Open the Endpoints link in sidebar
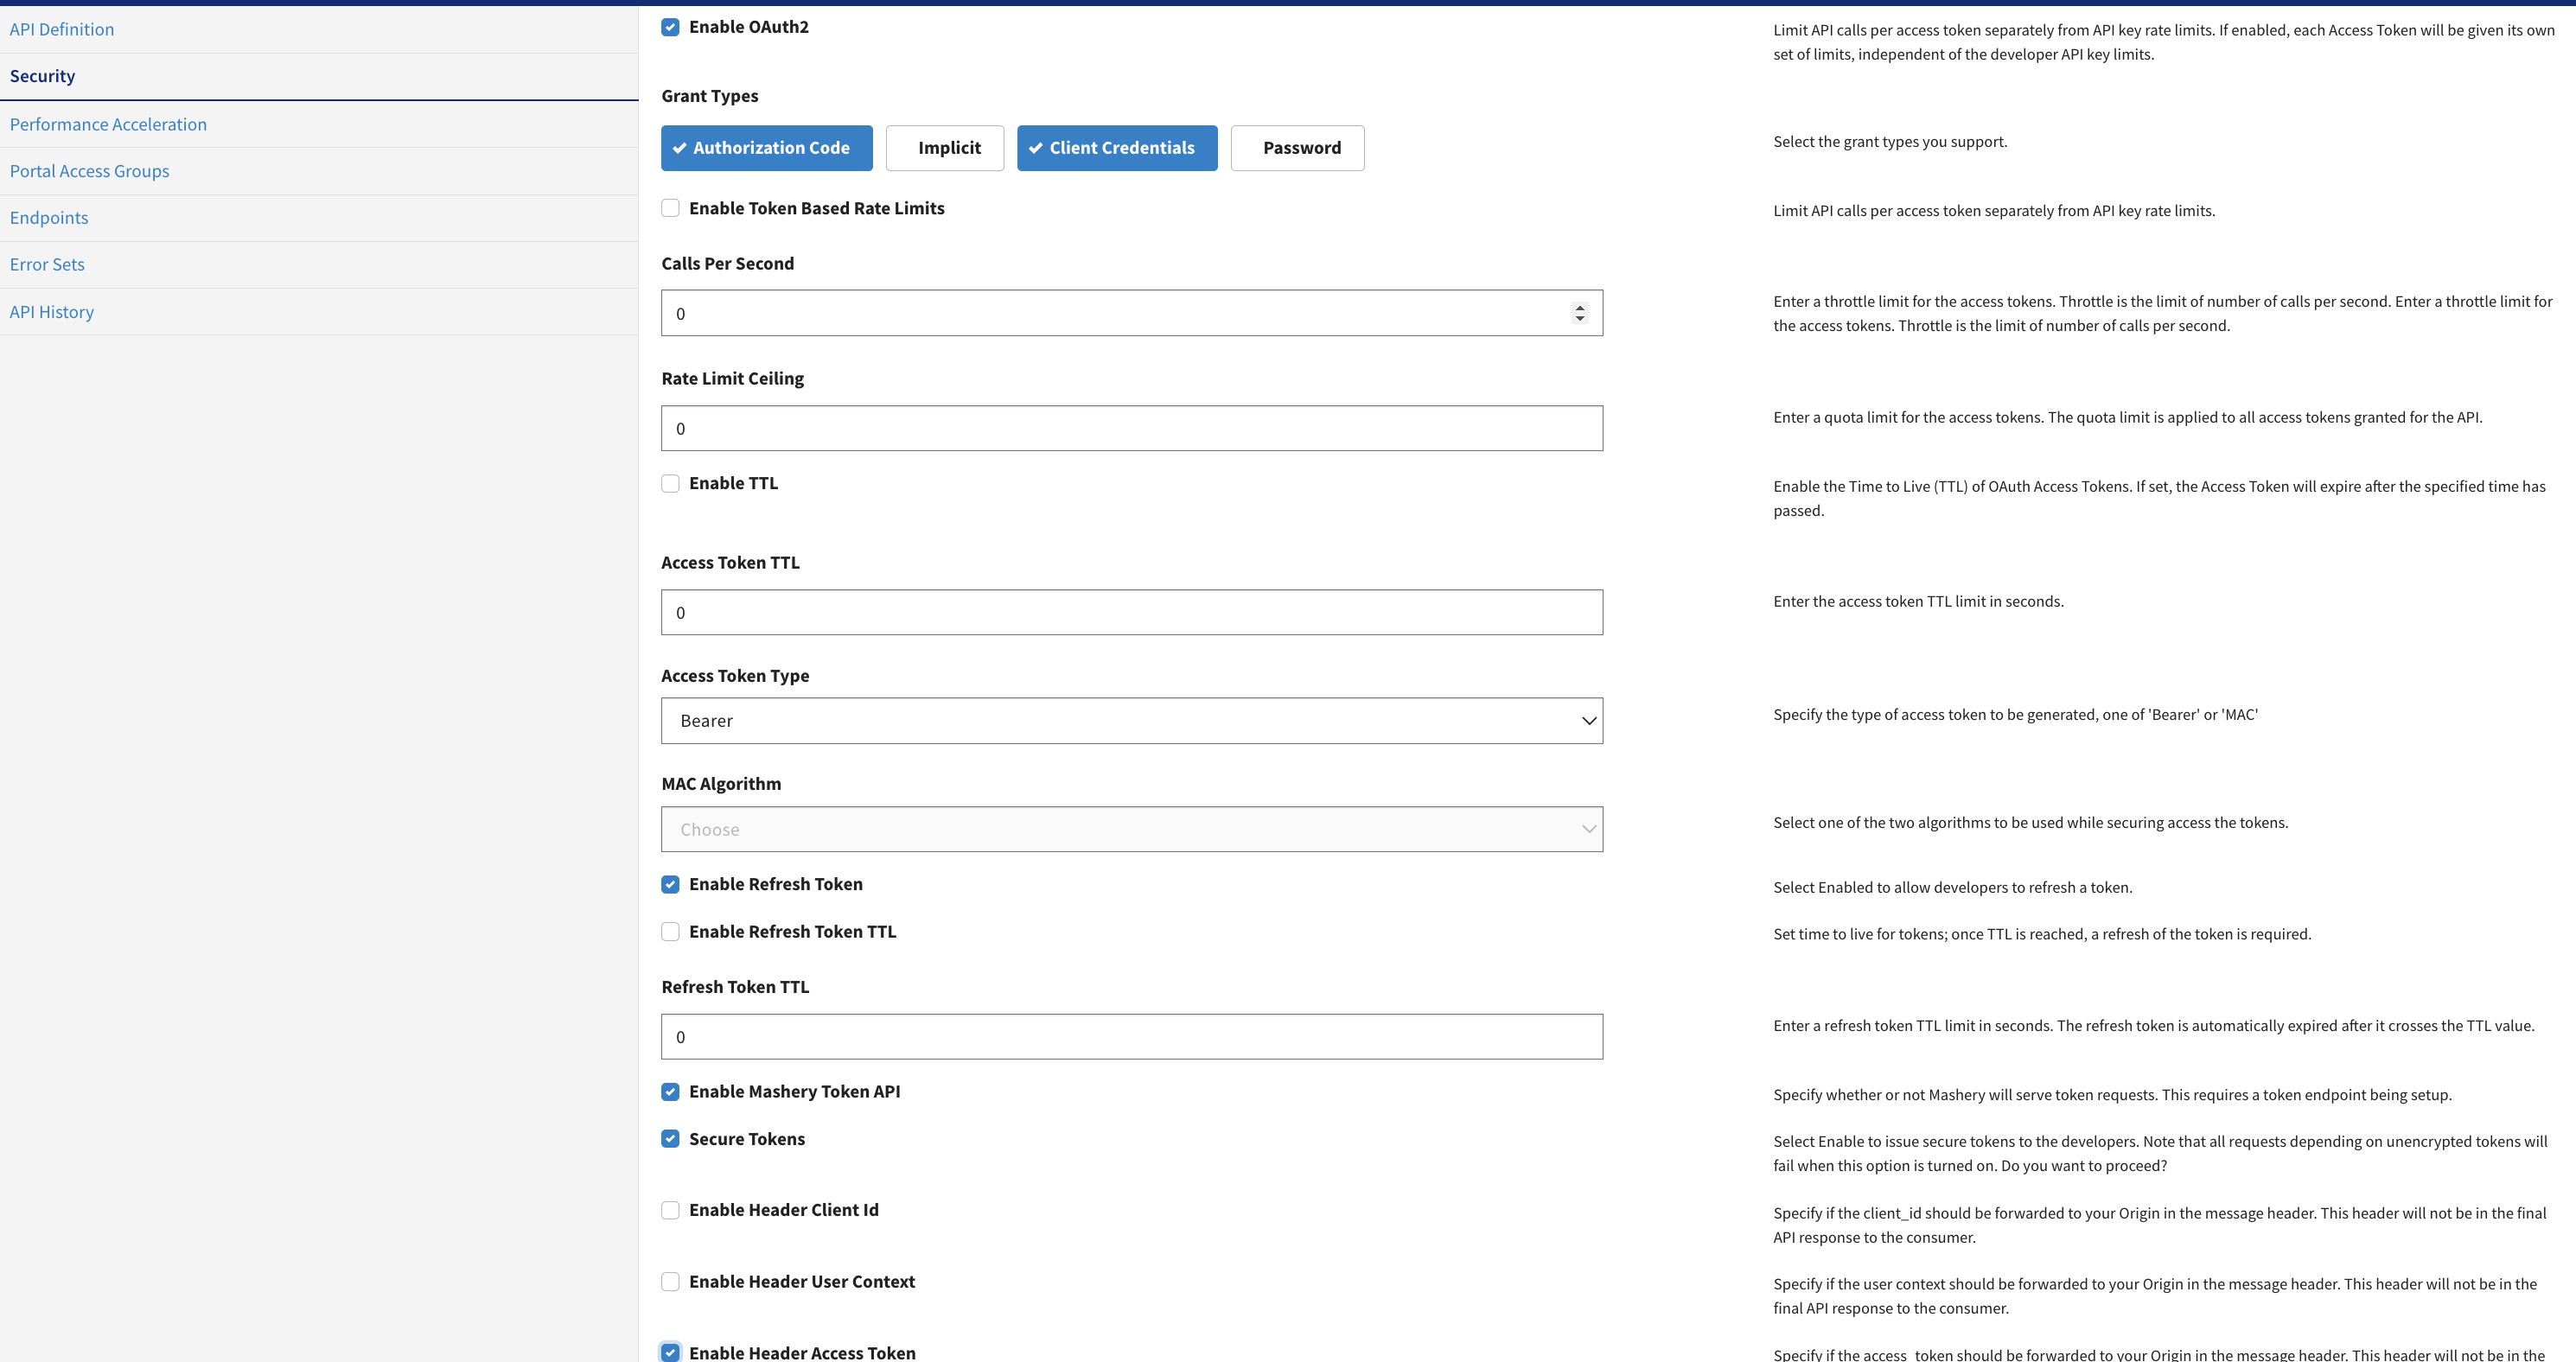This screenshot has height=1362, width=2576. [x=49, y=218]
